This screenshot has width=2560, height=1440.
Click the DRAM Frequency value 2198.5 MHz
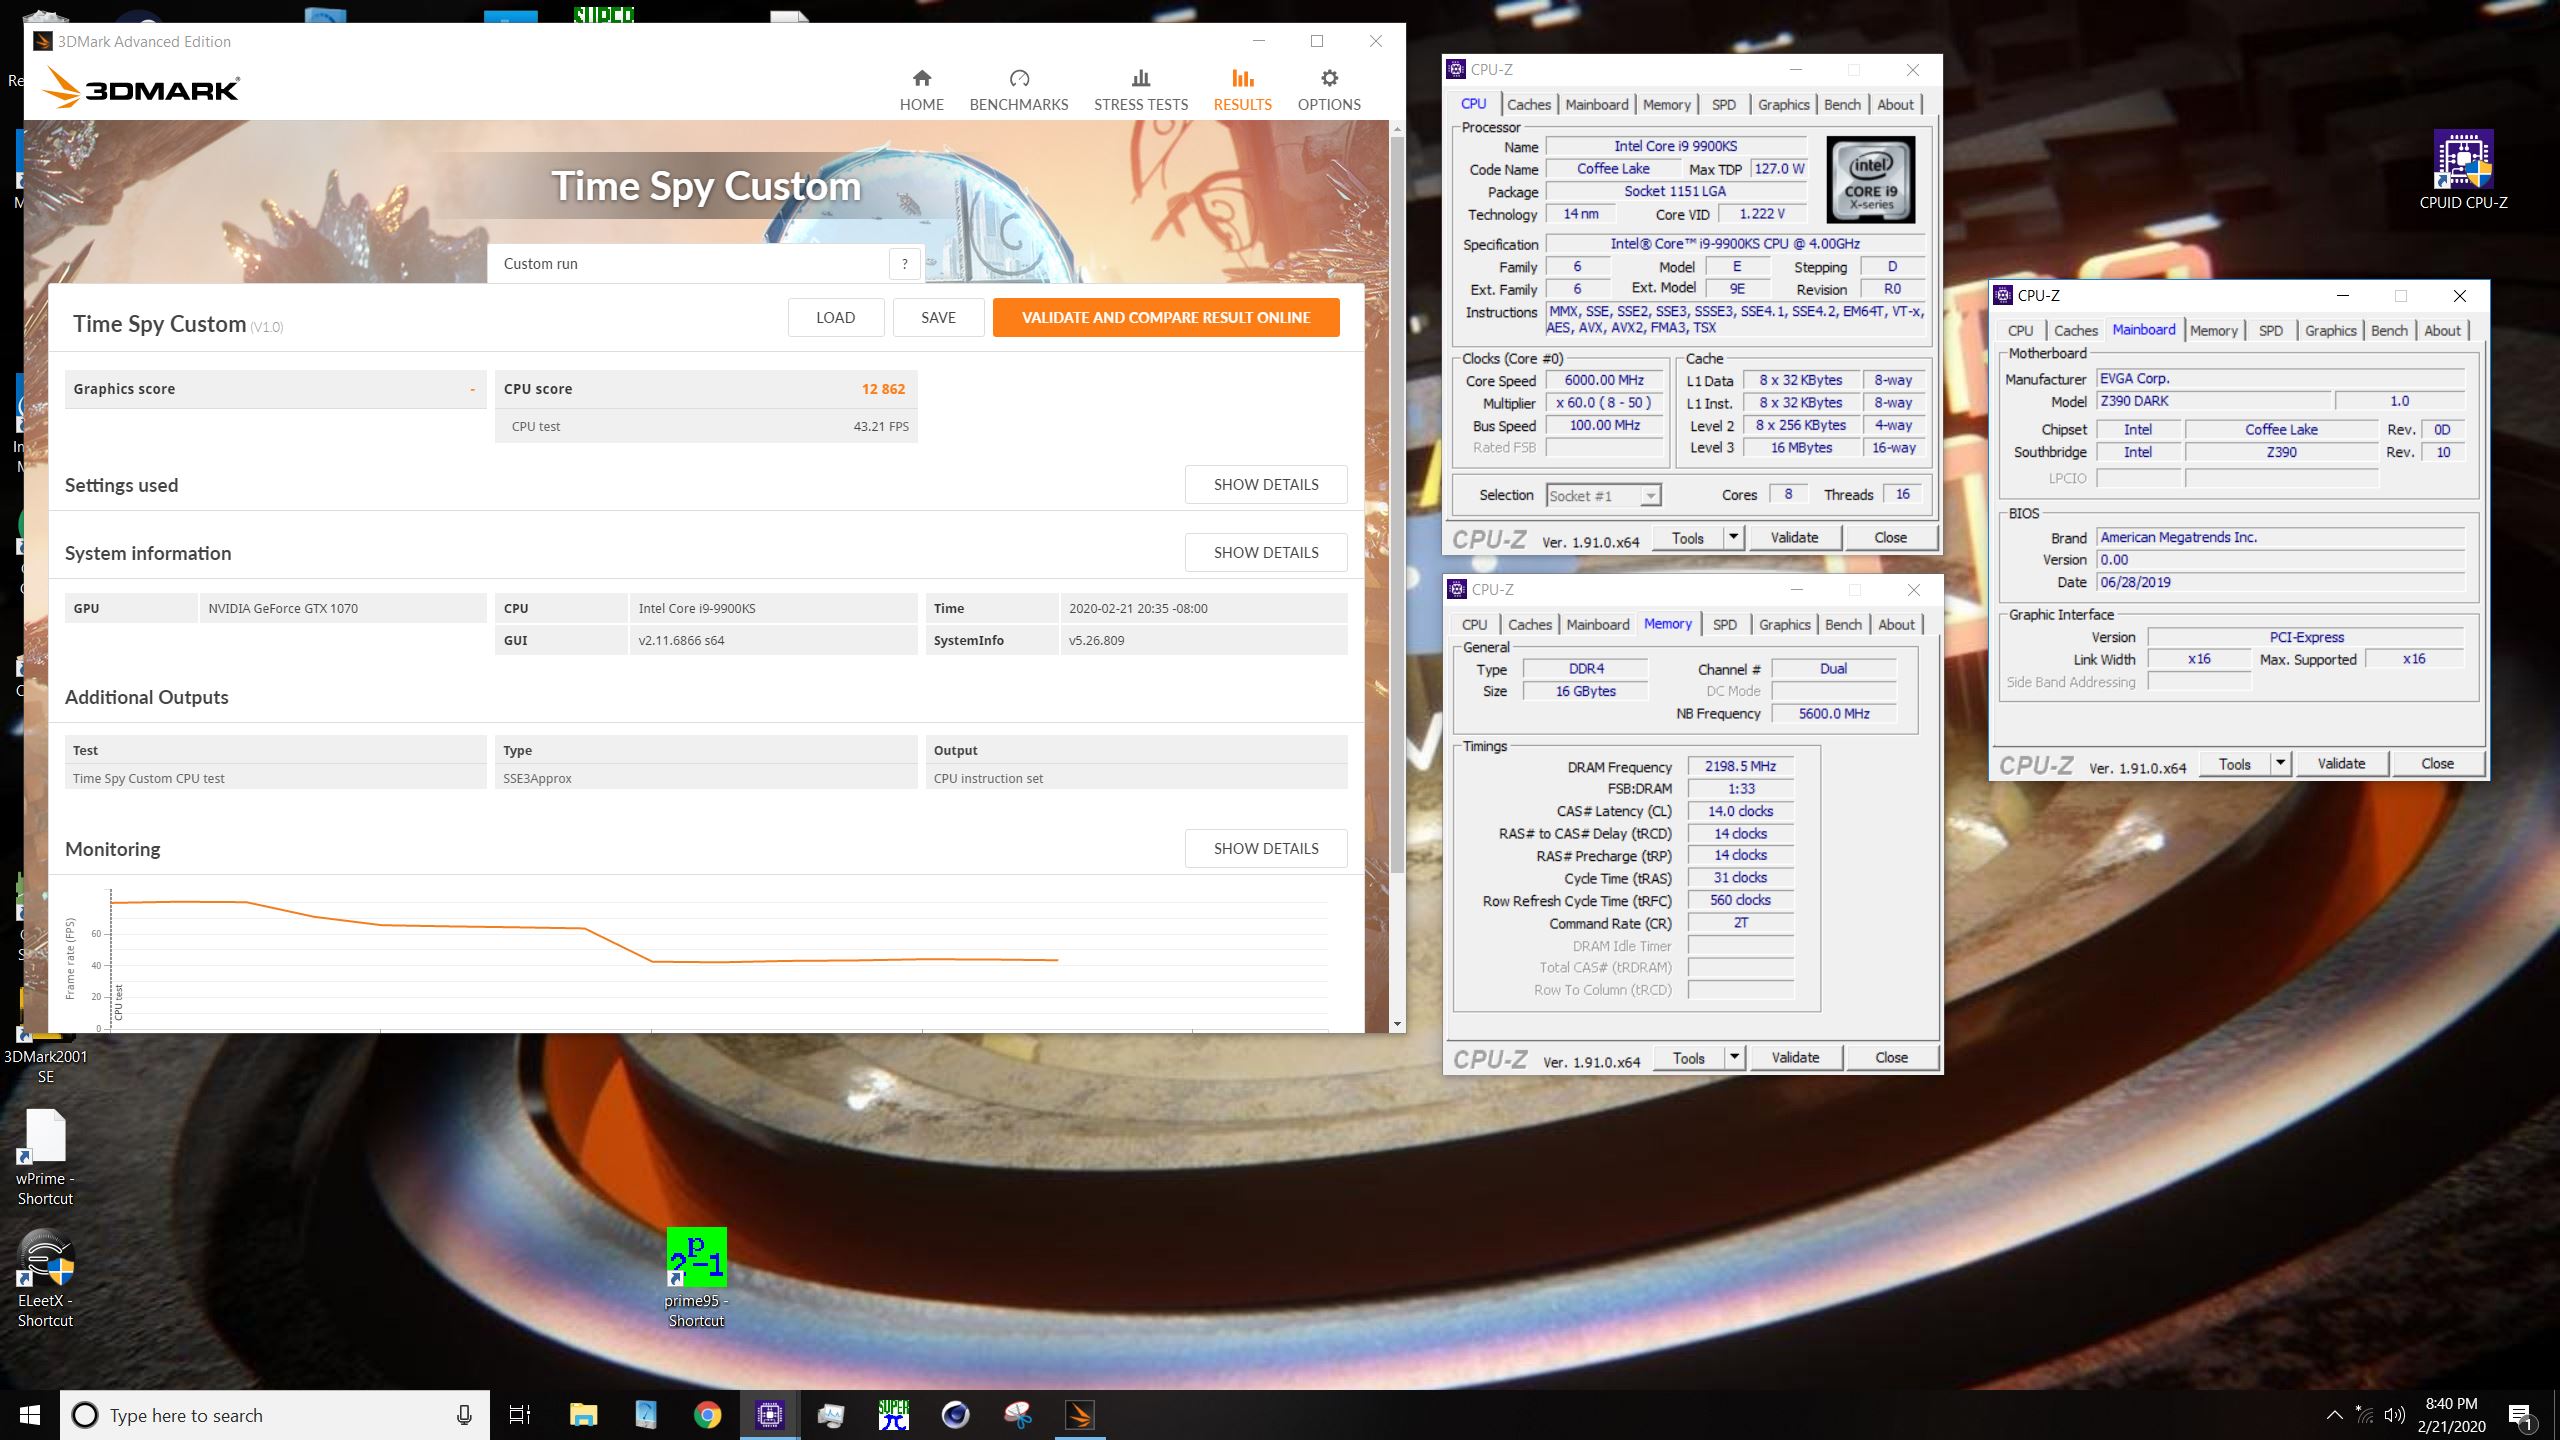pos(1740,766)
